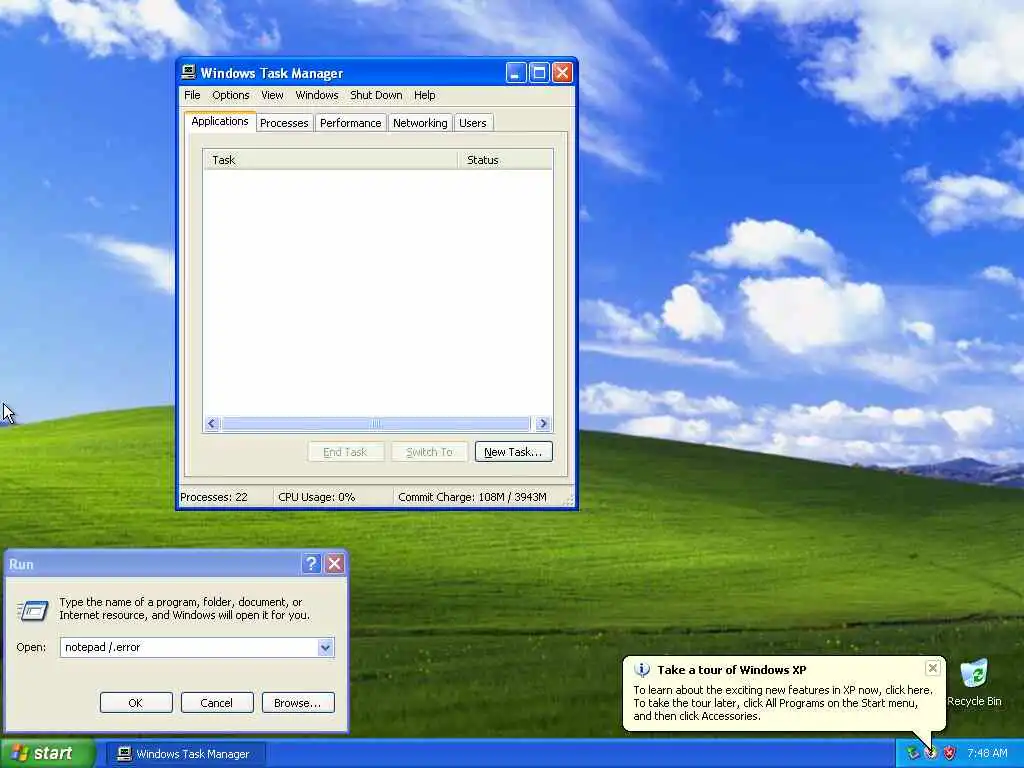Click the New Task... button

click(x=513, y=452)
